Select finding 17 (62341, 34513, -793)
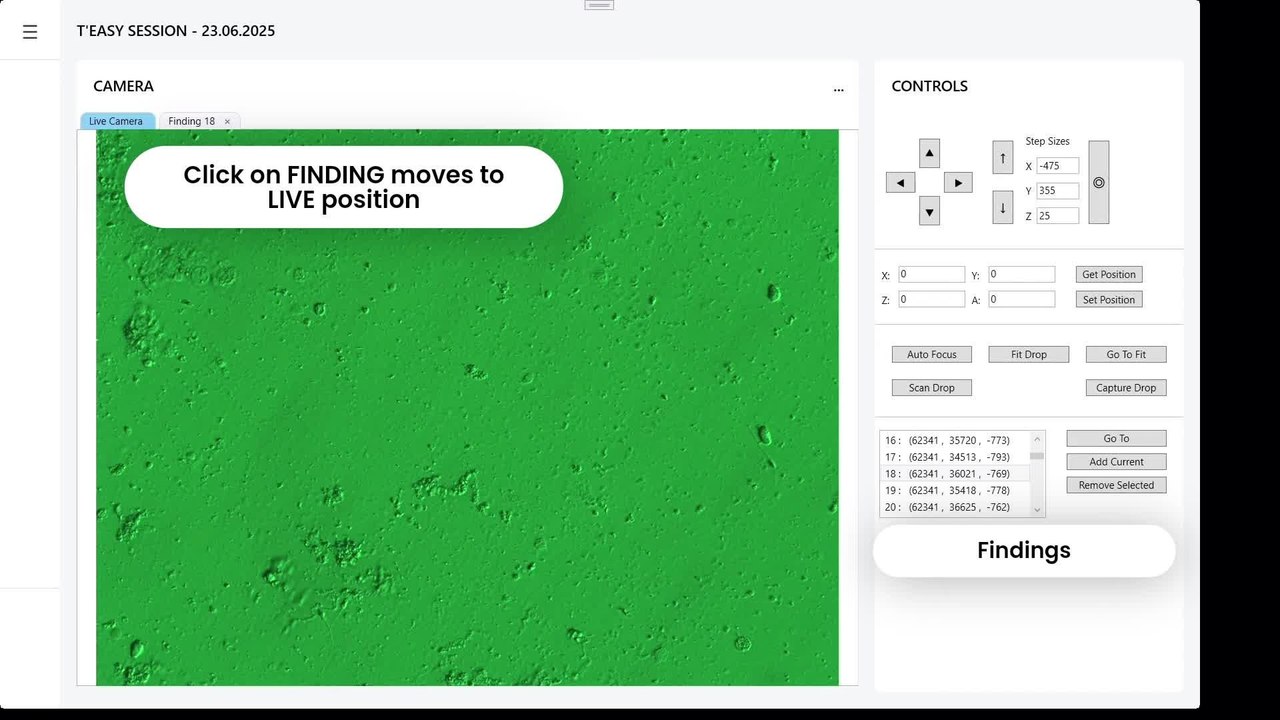Image resolution: width=1280 pixels, height=720 pixels. pyautogui.click(x=955, y=457)
